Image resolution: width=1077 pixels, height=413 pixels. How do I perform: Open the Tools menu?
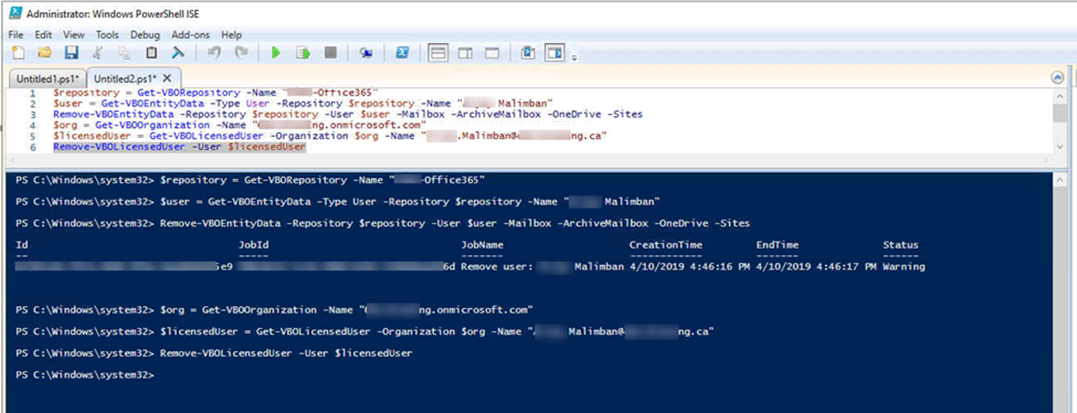pyautogui.click(x=107, y=34)
